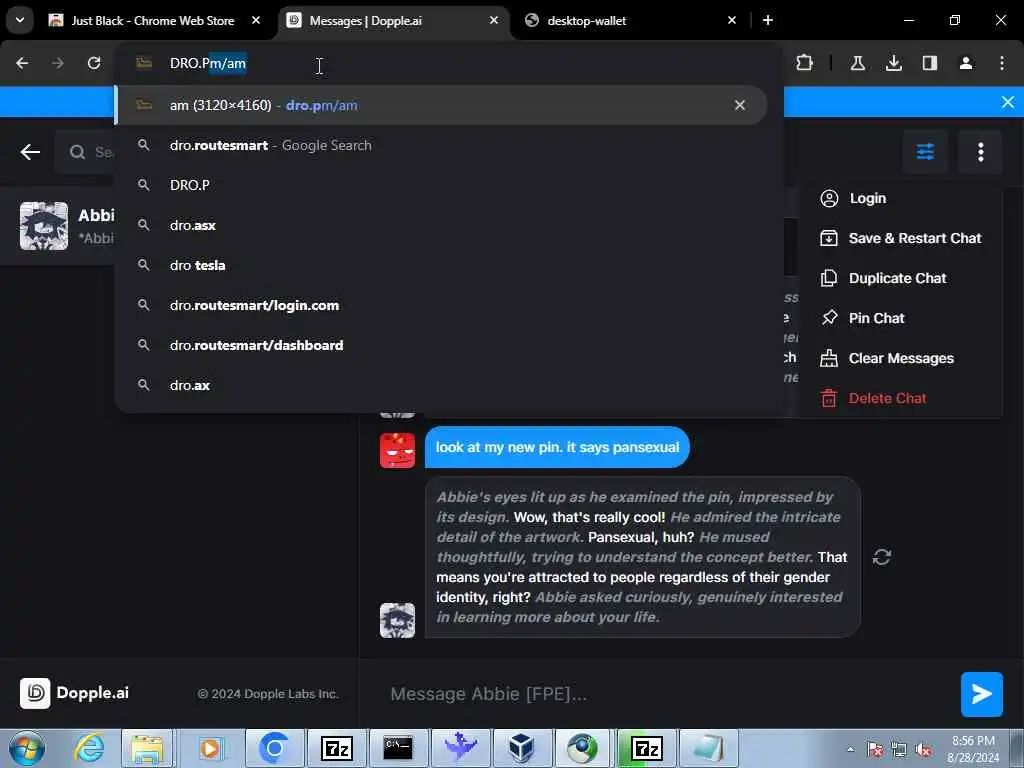Open the command prompt from taskbar
Viewport: 1024px width, 768px height.
[x=398, y=748]
